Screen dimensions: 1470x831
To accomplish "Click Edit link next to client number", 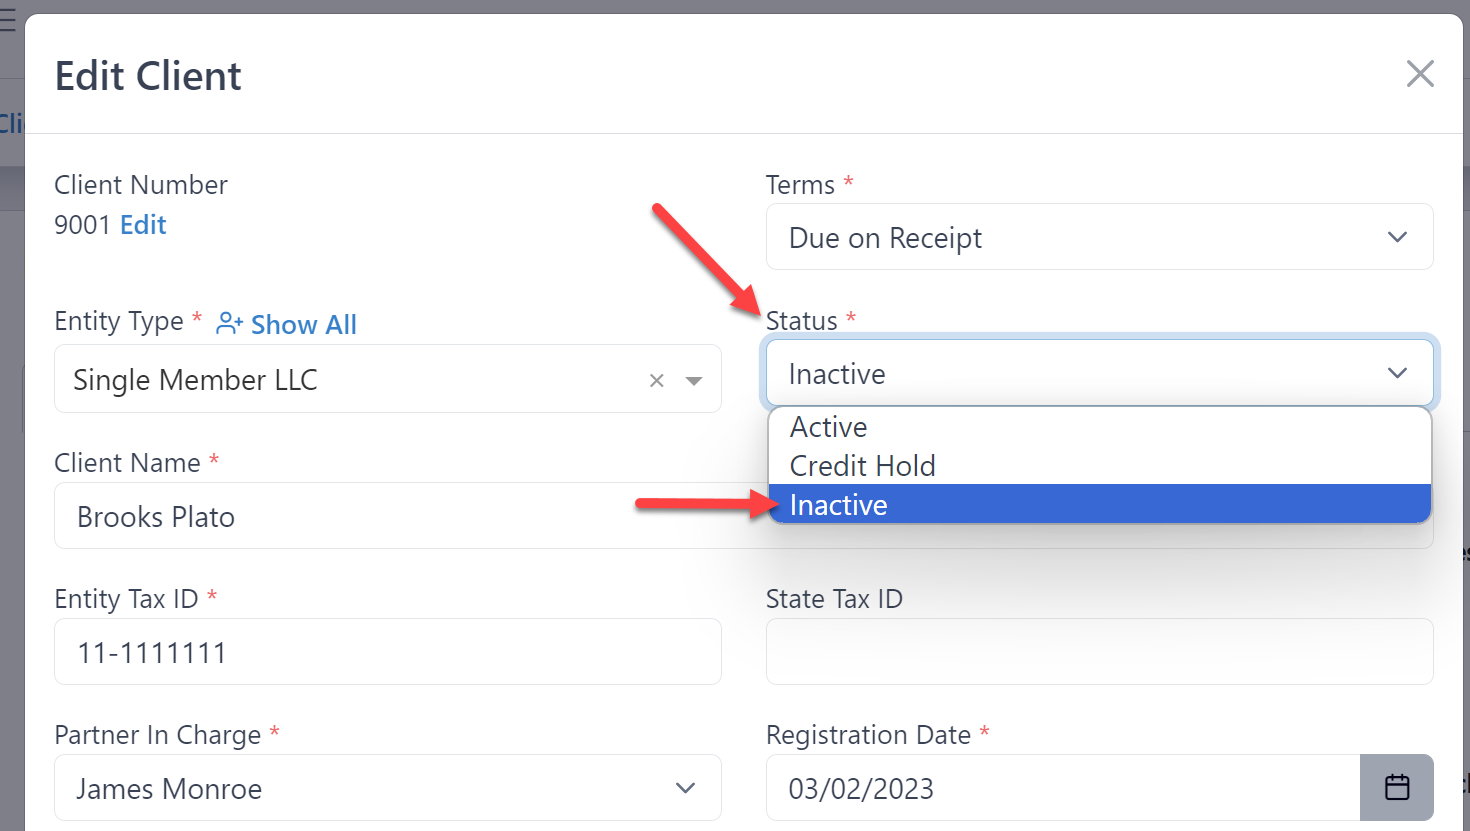I will (x=143, y=225).
